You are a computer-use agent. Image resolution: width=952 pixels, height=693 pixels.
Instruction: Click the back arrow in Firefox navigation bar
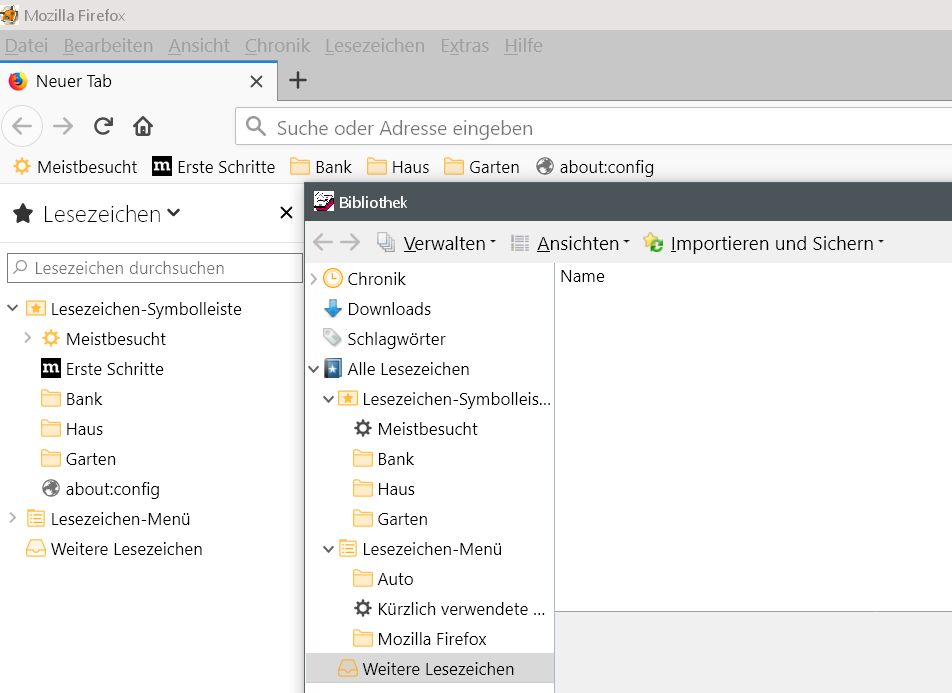(x=22, y=126)
